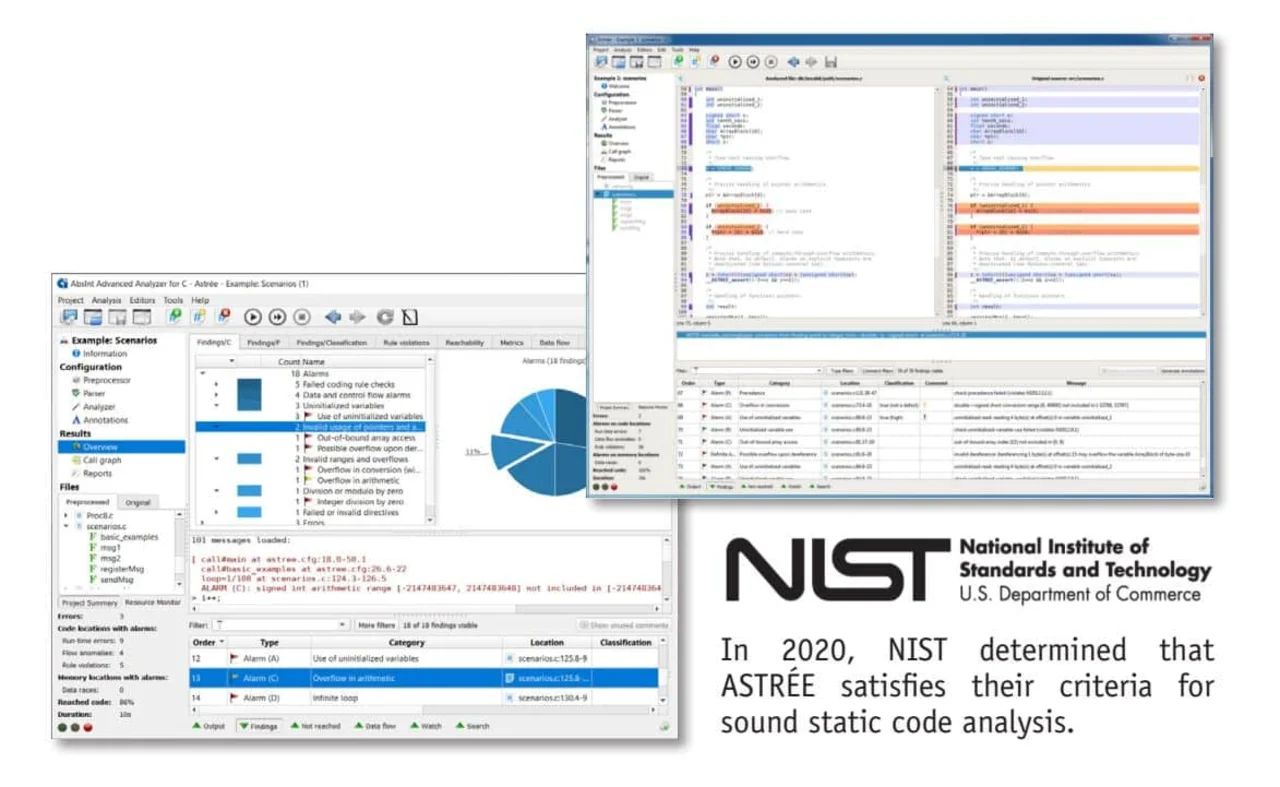This screenshot has height=787, width=1280.
Task: Switch to the Metrics tab
Action: [x=512, y=343]
